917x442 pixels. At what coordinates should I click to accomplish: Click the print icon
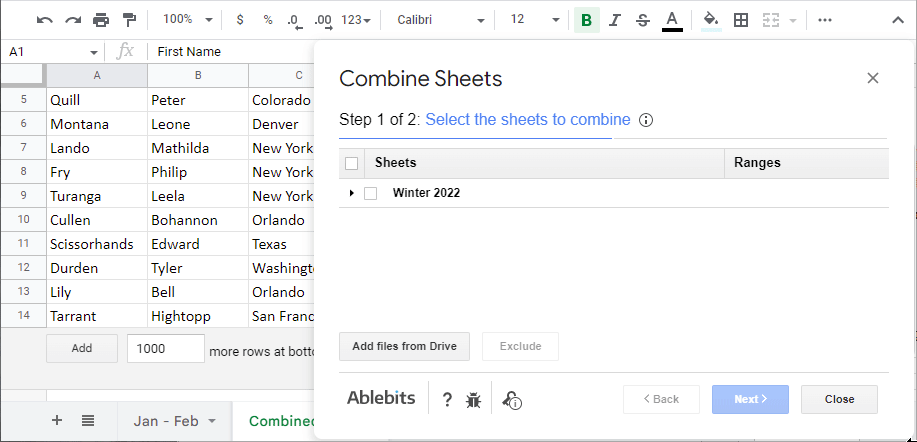[x=101, y=20]
